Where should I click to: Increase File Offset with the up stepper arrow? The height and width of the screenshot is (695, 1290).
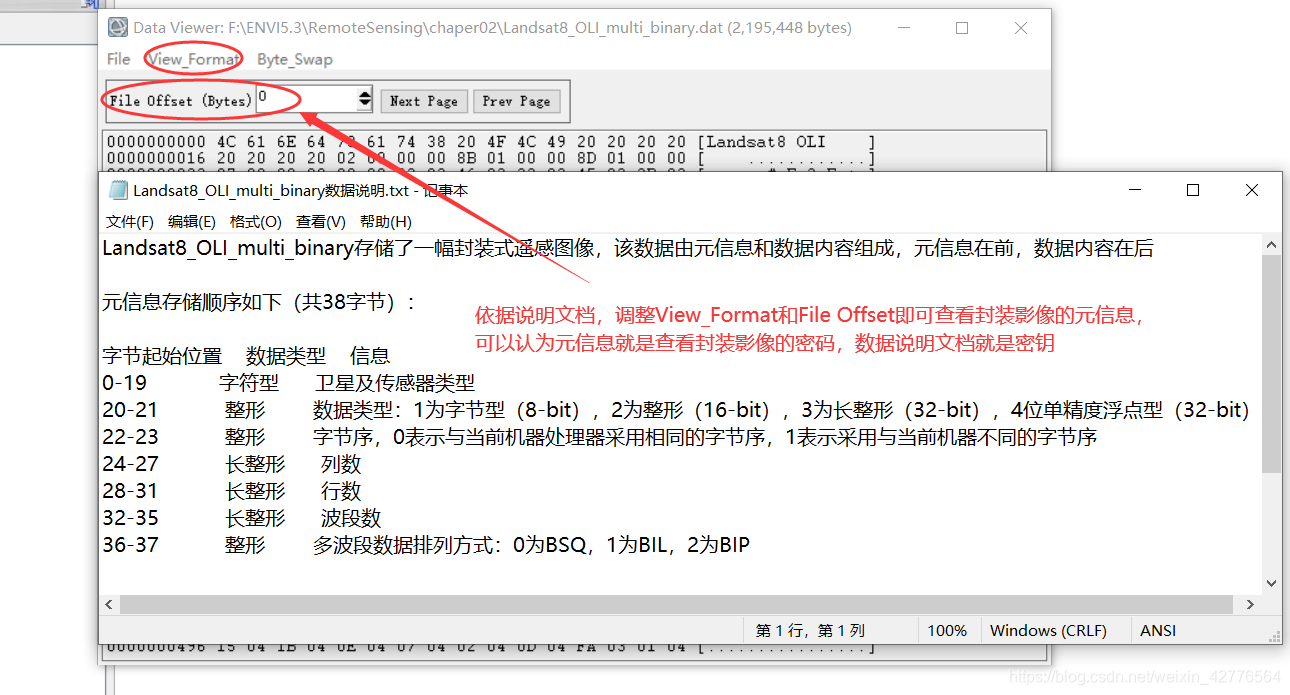click(365, 94)
